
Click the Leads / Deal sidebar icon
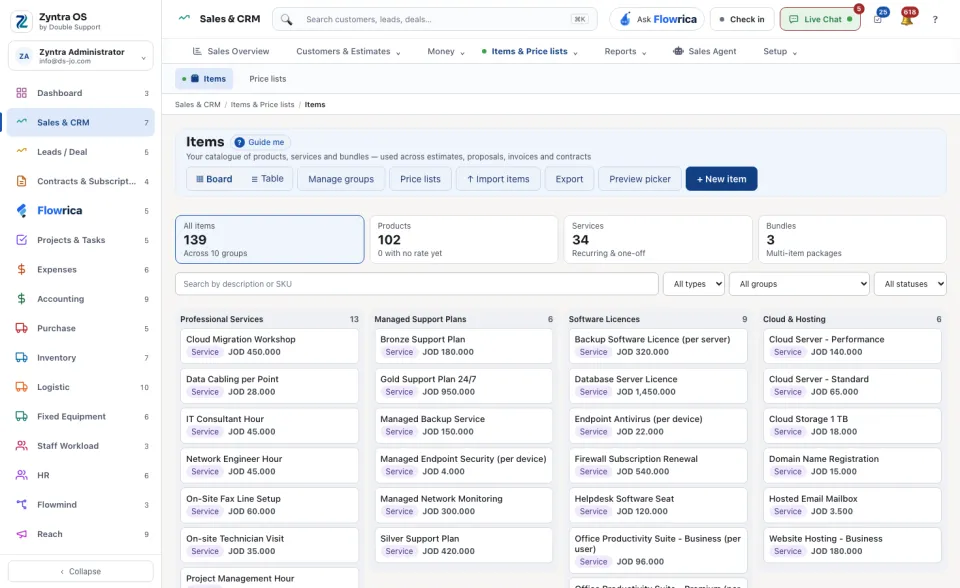[21, 151]
